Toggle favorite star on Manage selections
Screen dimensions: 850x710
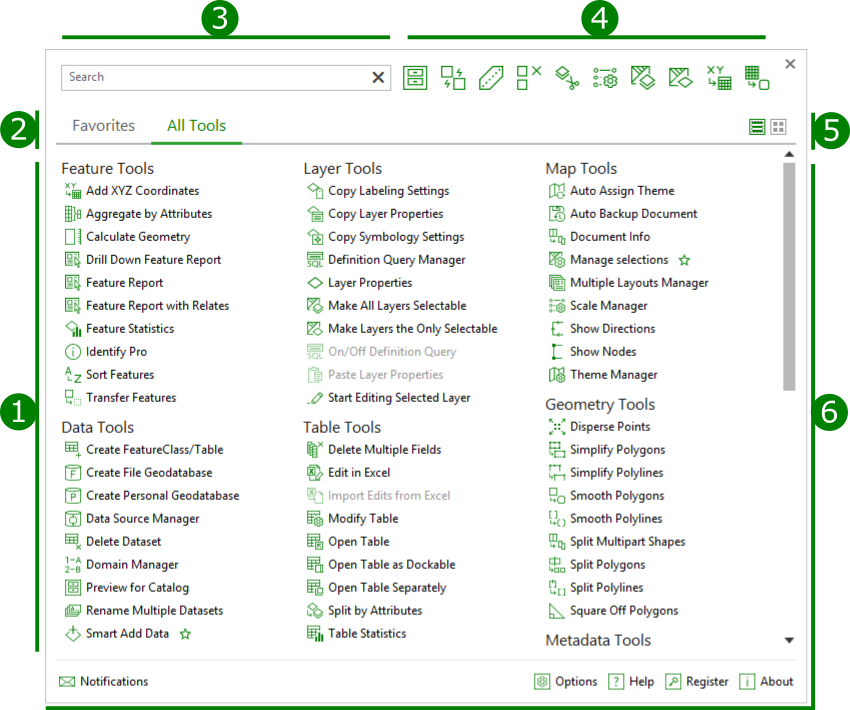coord(685,260)
